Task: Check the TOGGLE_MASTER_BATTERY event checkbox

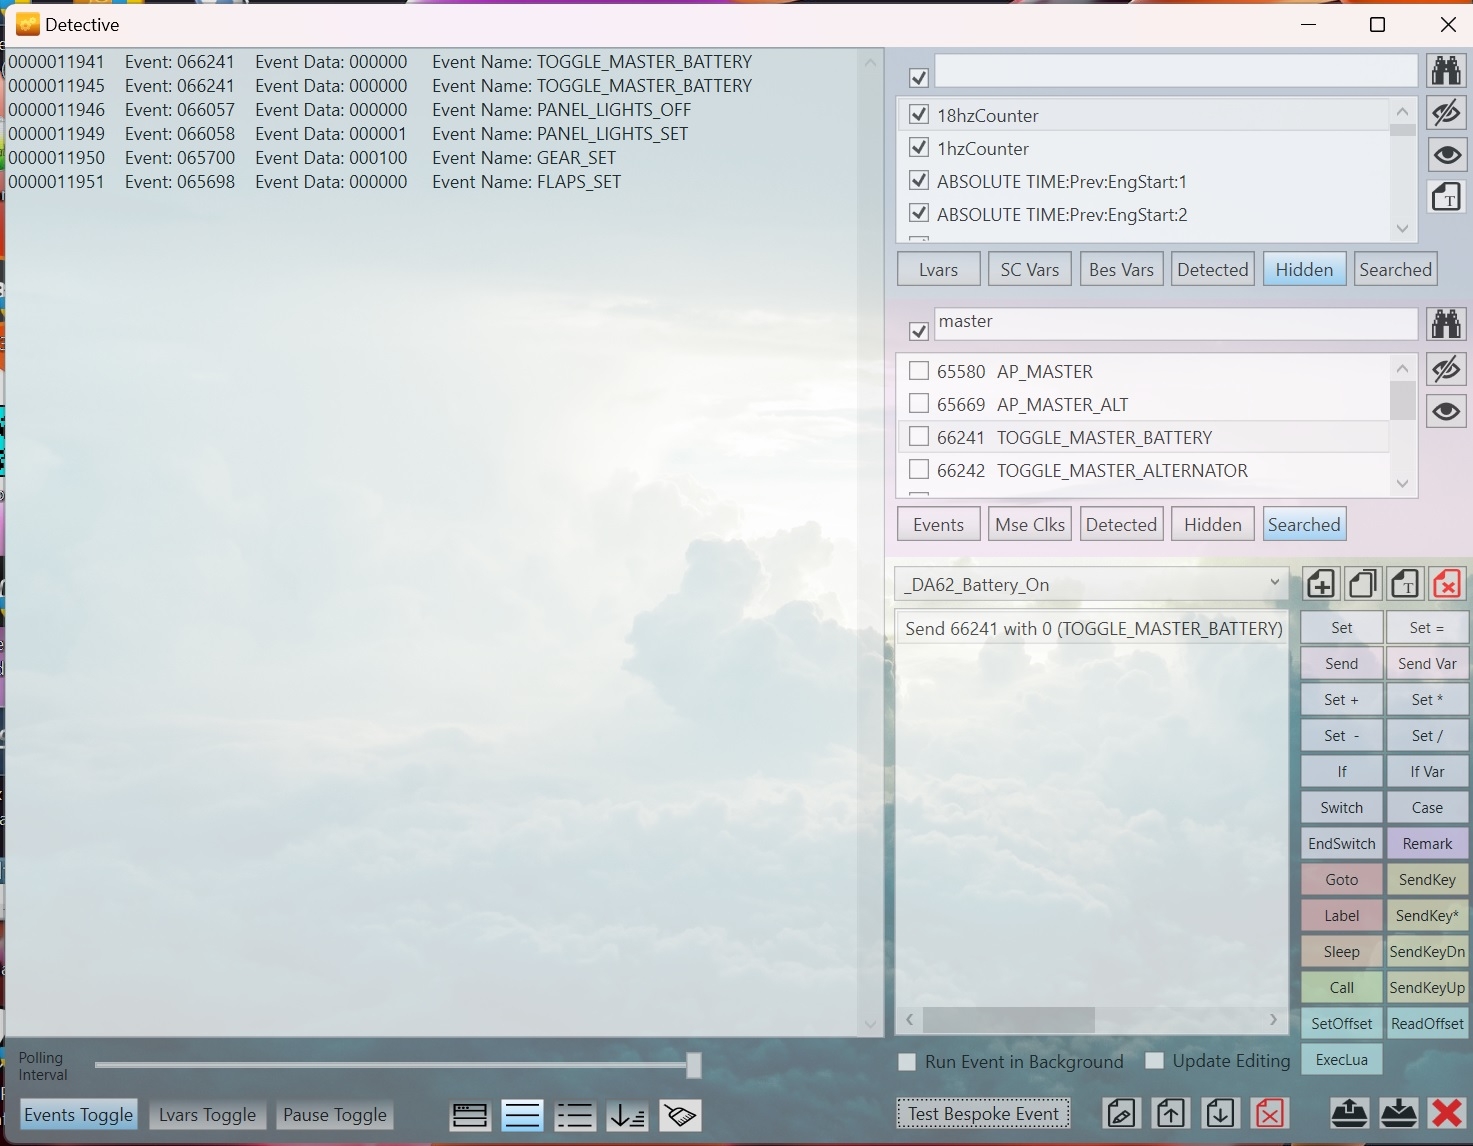Action: point(918,437)
